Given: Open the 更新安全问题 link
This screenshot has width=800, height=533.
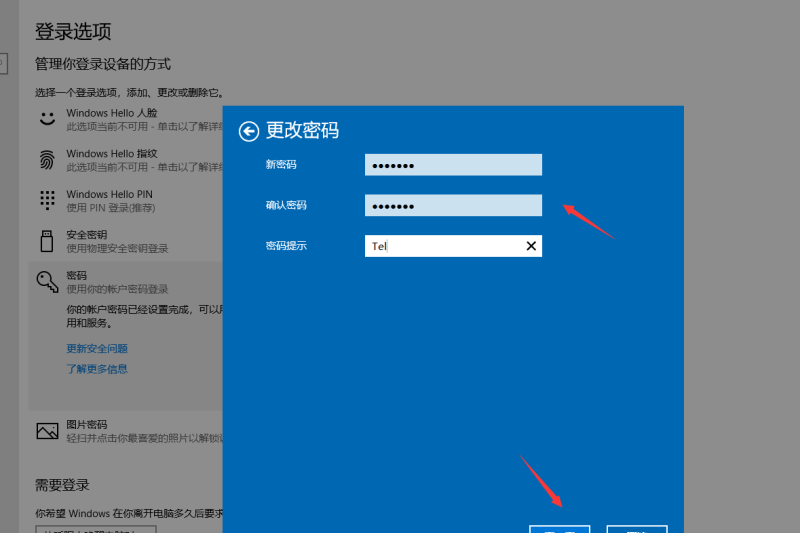Looking at the screenshot, I should tap(97, 348).
